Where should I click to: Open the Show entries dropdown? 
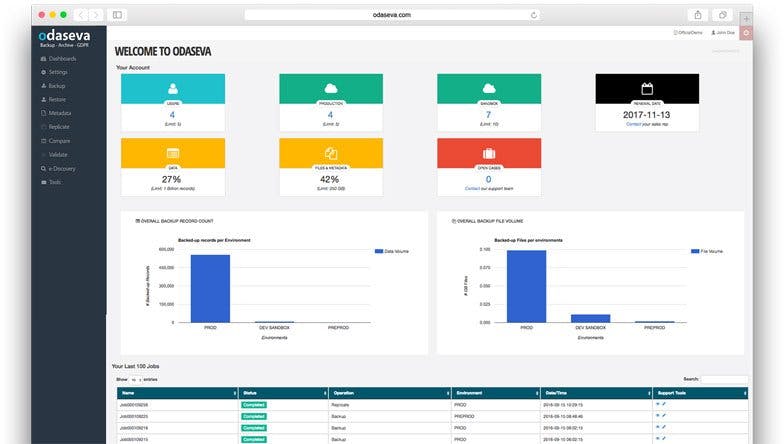click(x=136, y=380)
